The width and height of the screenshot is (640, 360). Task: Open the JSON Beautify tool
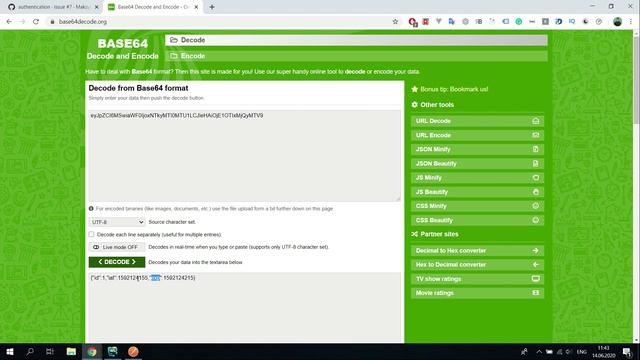(477, 163)
